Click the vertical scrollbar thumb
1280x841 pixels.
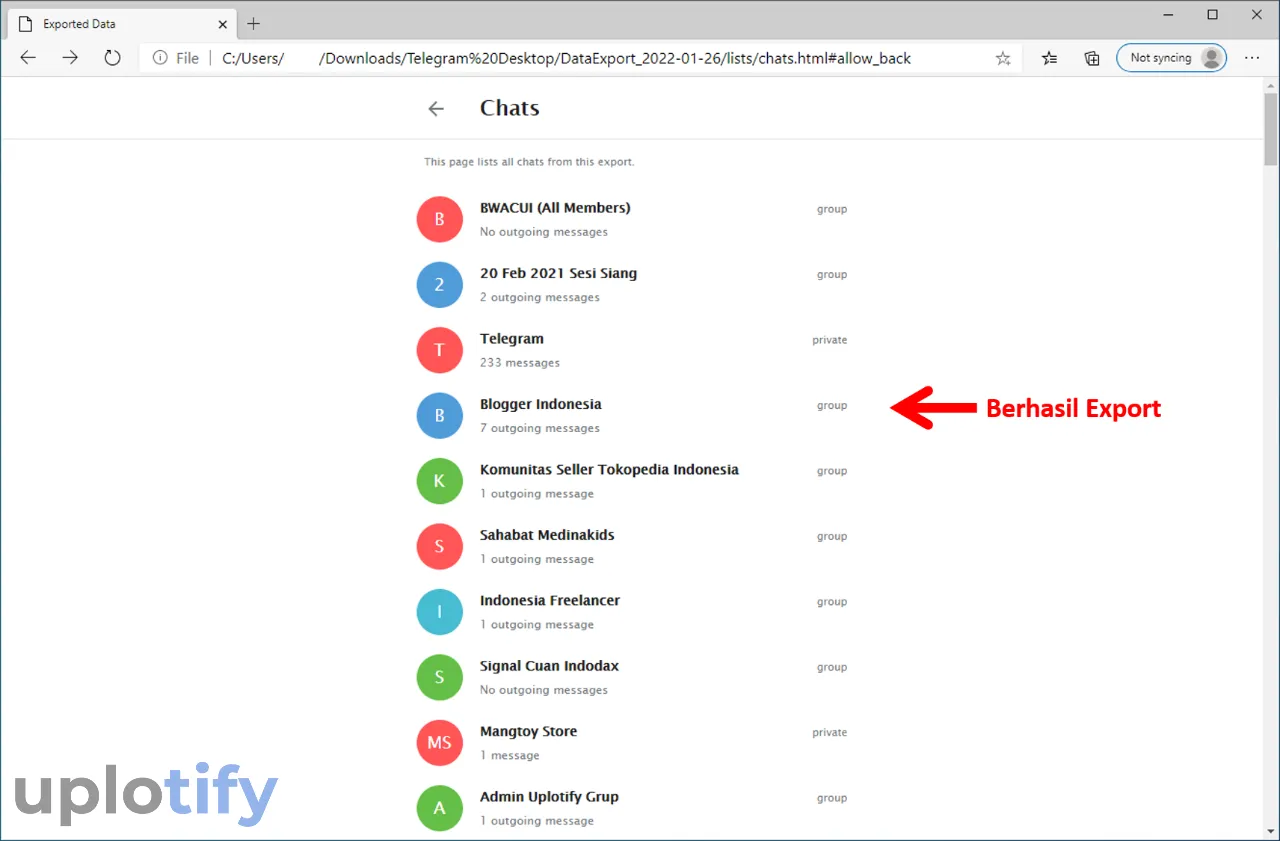click(x=1271, y=129)
